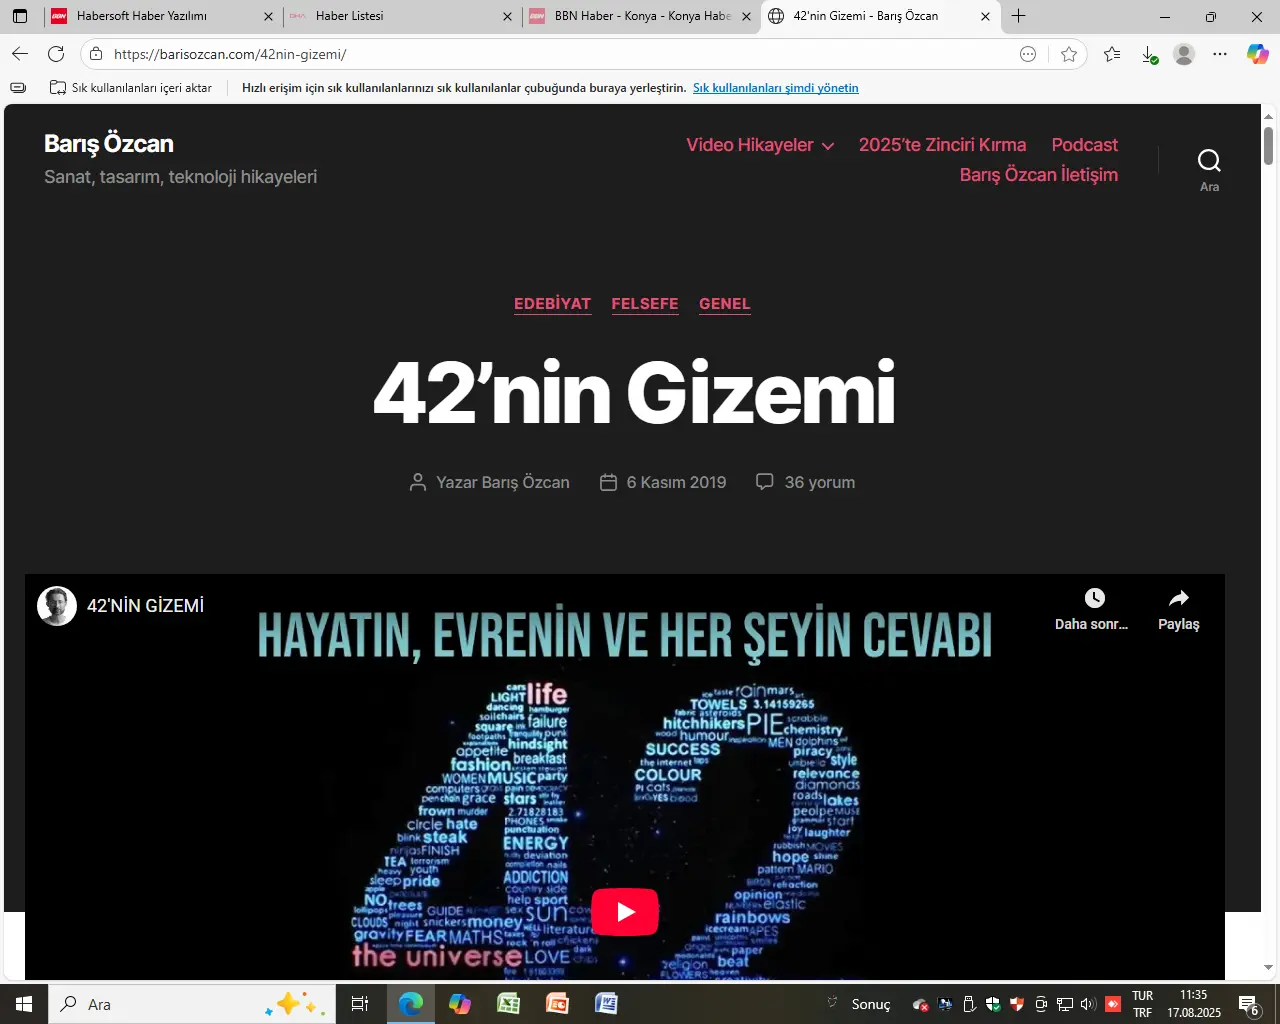Click Sık kullanılanları içeri aktar
This screenshot has height=1024, width=1280.
point(131,88)
